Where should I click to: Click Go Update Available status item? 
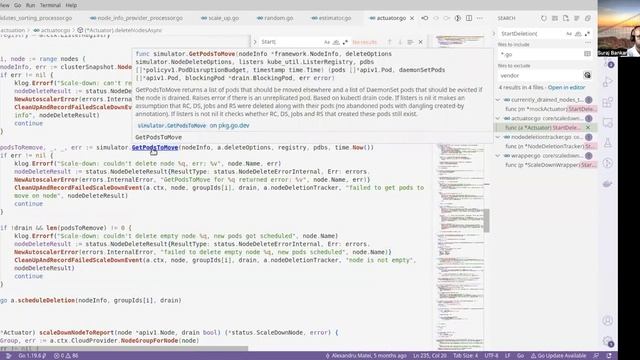pyautogui.click(x=558, y=356)
